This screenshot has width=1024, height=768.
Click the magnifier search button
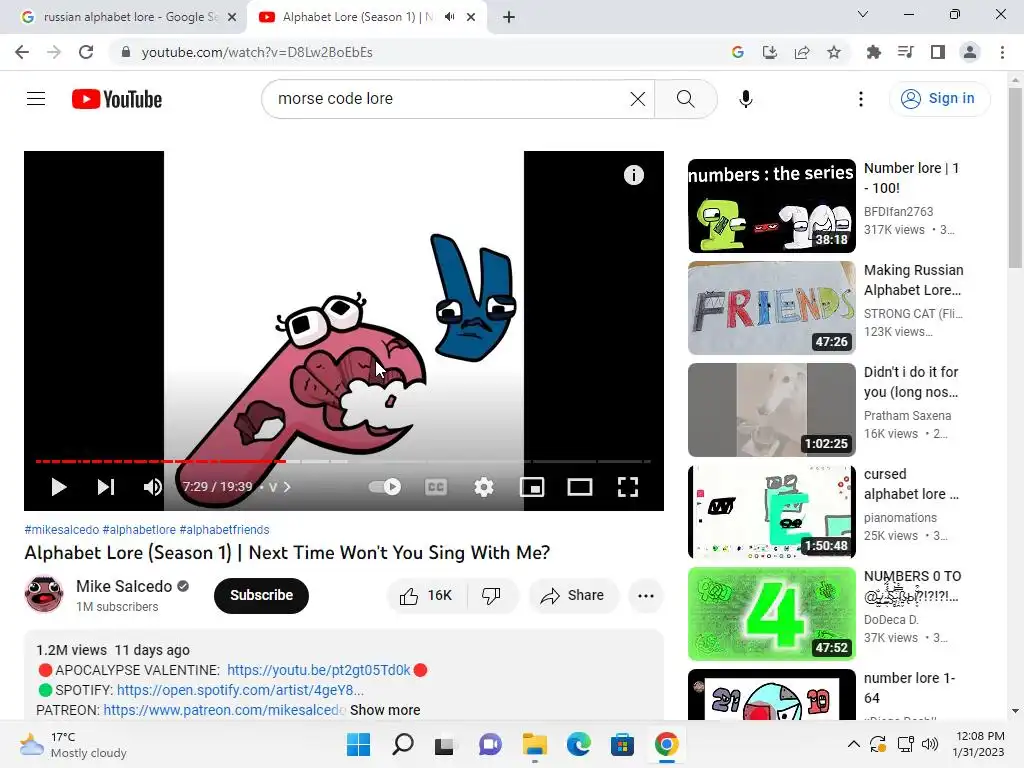coord(686,99)
